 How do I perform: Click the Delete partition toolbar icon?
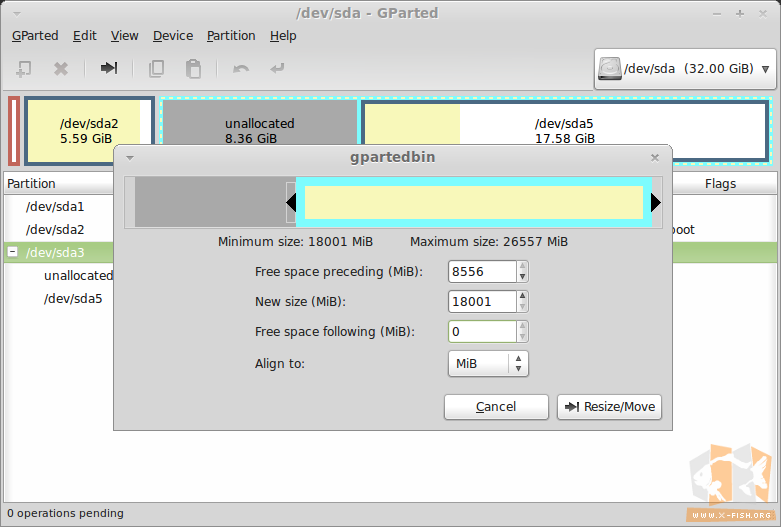61,68
